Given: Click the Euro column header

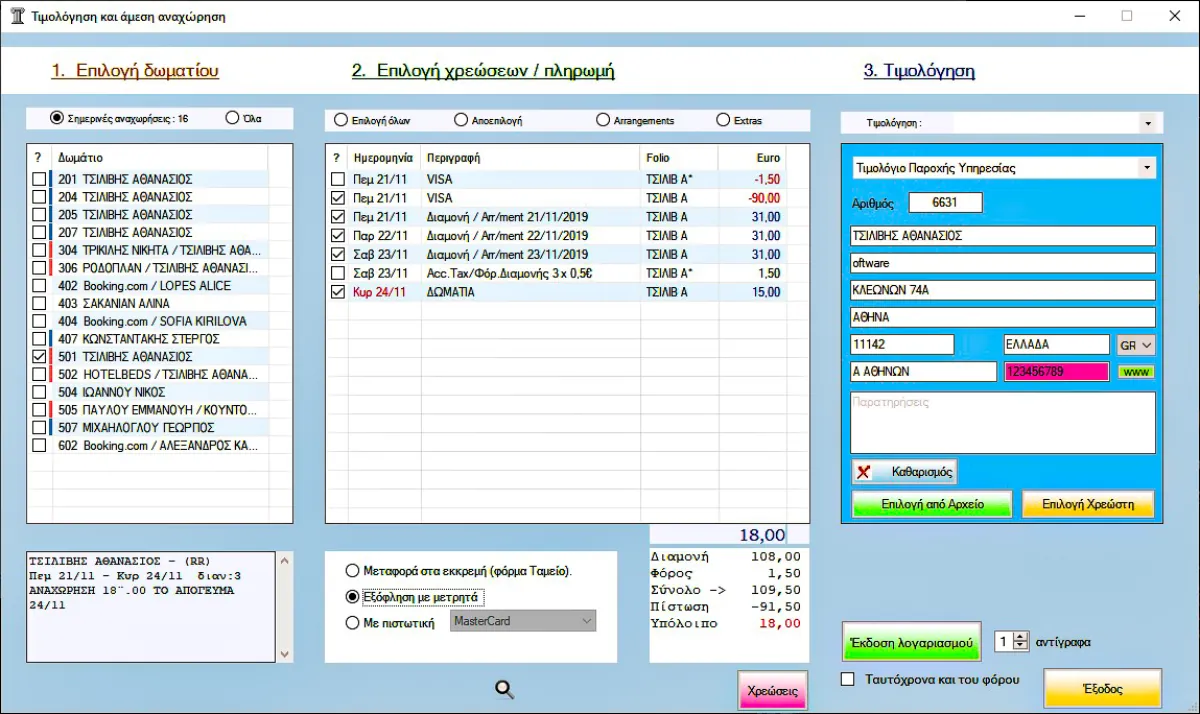Looking at the screenshot, I should [x=751, y=158].
